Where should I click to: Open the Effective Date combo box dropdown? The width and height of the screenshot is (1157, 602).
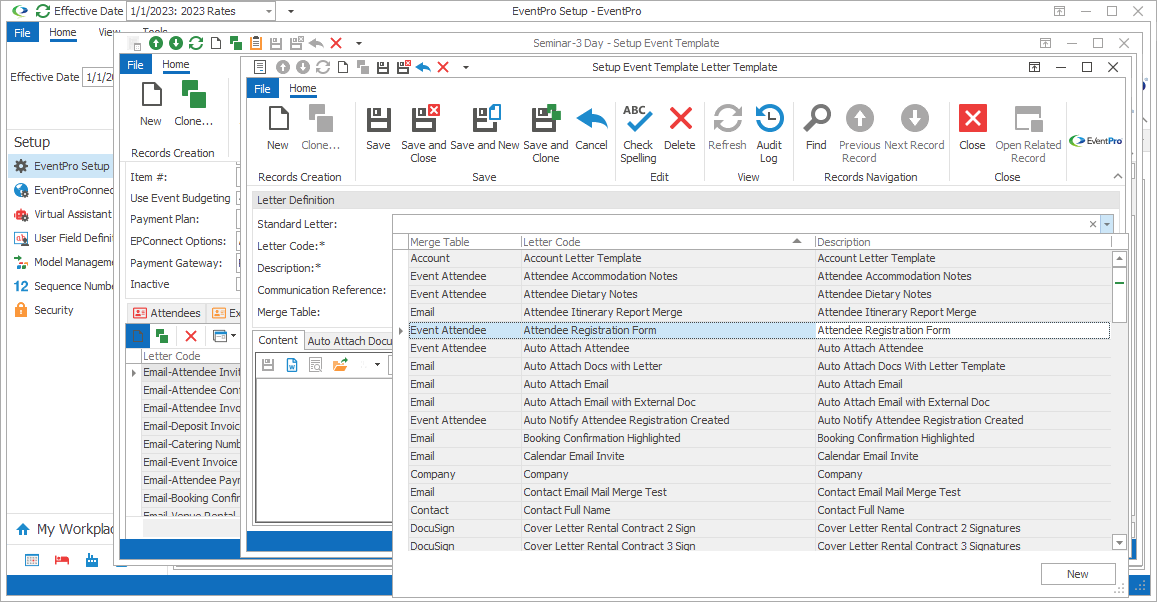[x=269, y=11]
